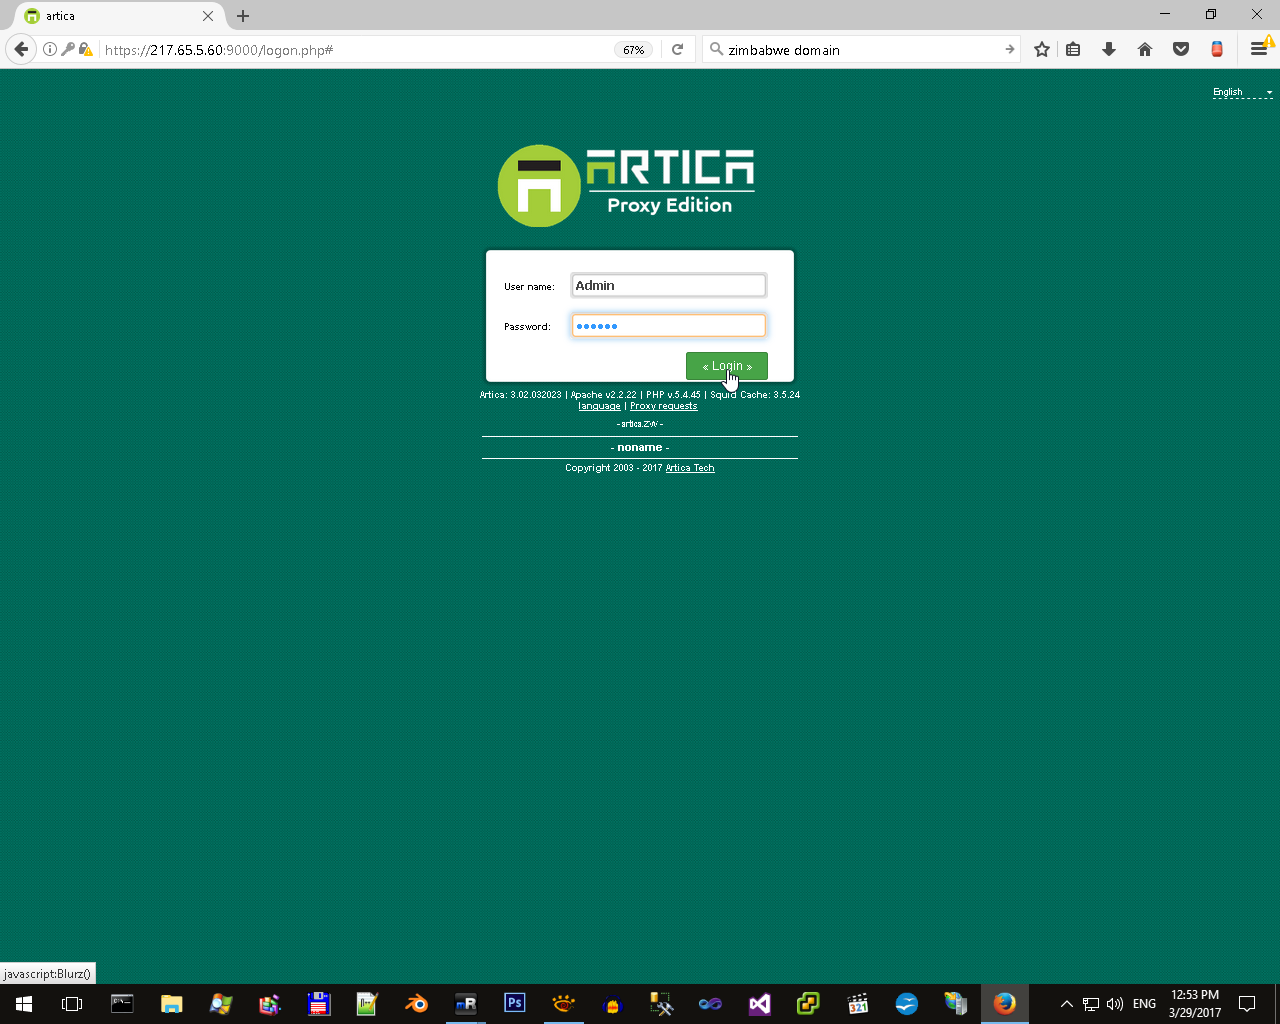Open the Windows Start menu
The height and width of the screenshot is (1024, 1280).
24,1004
